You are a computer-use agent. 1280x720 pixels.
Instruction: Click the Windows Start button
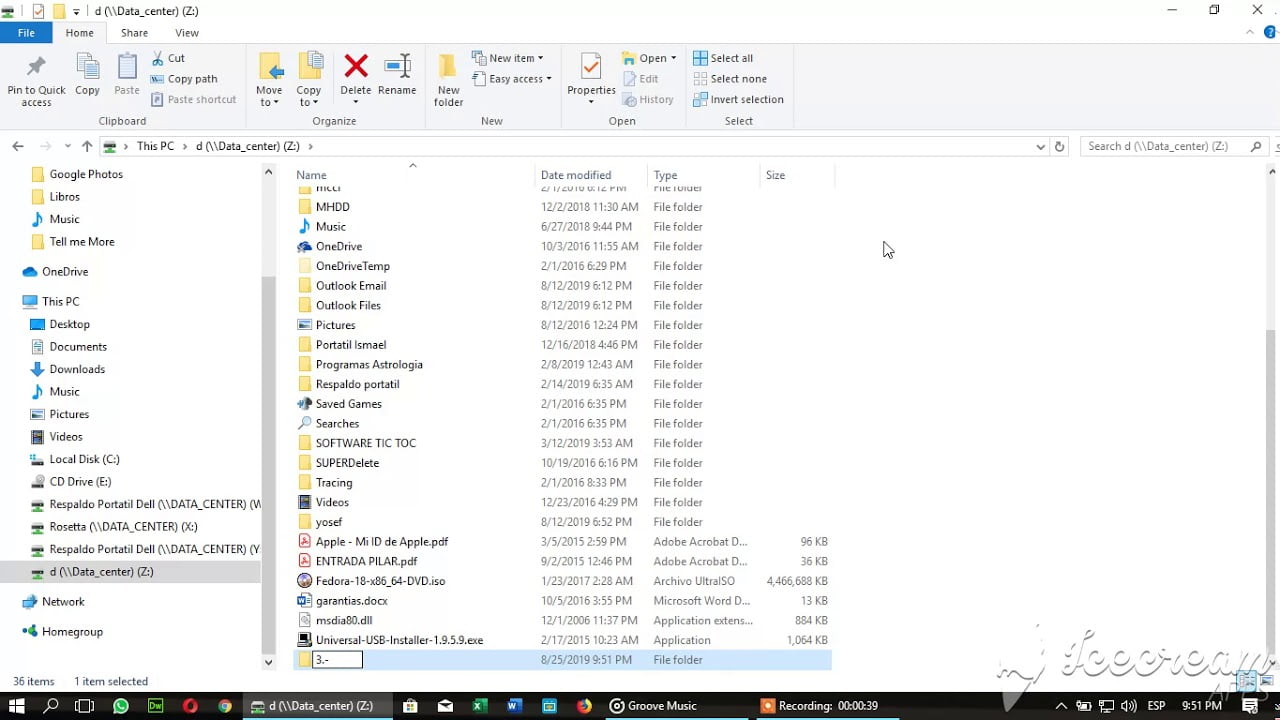click(x=19, y=706)
